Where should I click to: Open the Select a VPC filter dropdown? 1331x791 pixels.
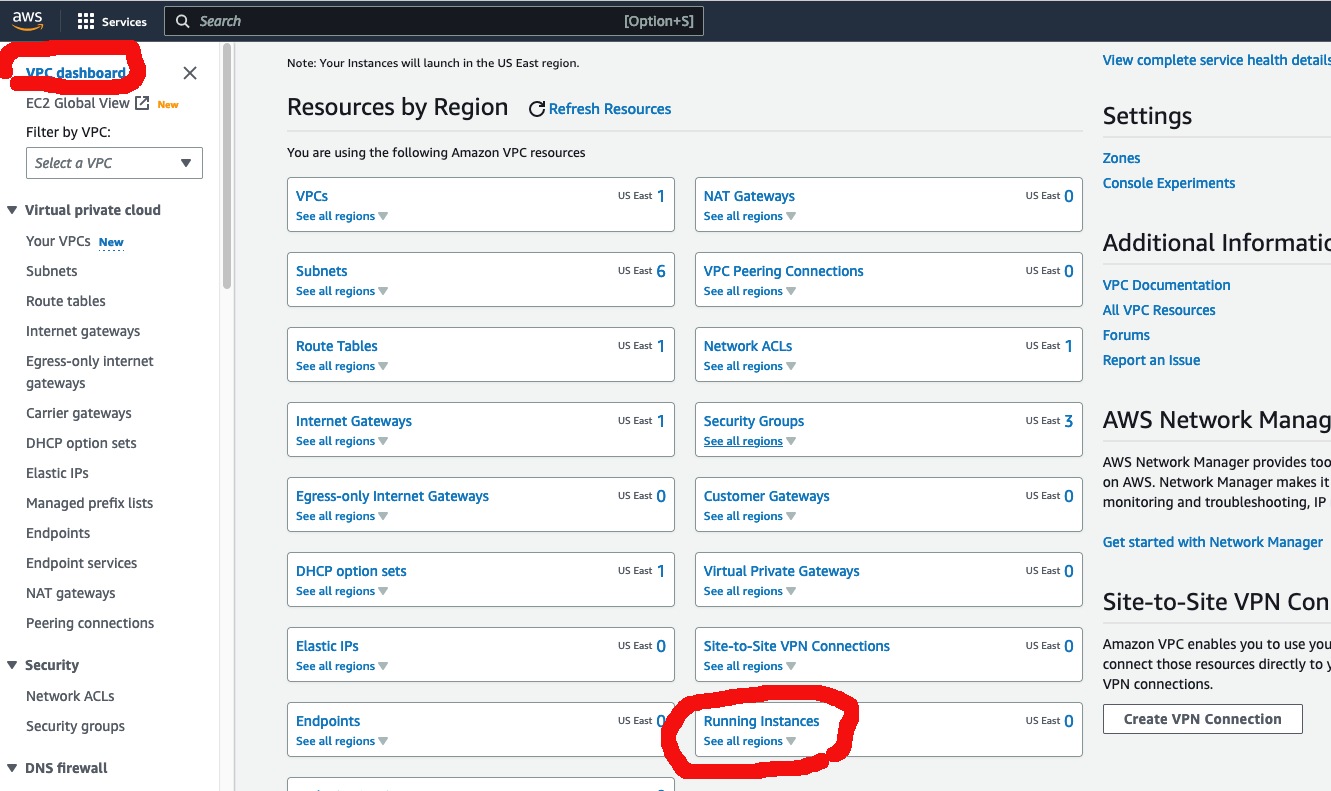[114, 163]
